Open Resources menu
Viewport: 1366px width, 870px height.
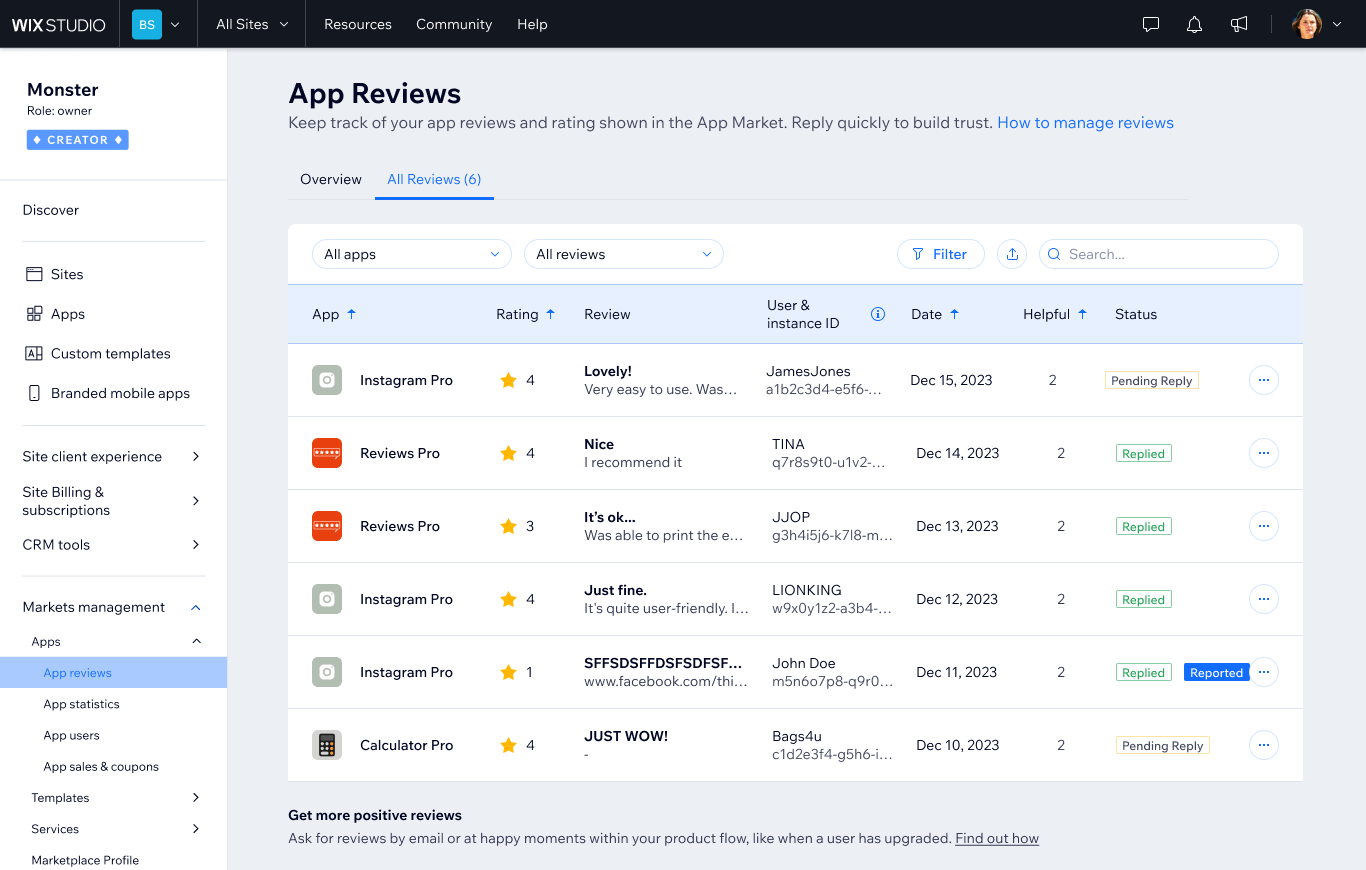click(x=358, y=24)
